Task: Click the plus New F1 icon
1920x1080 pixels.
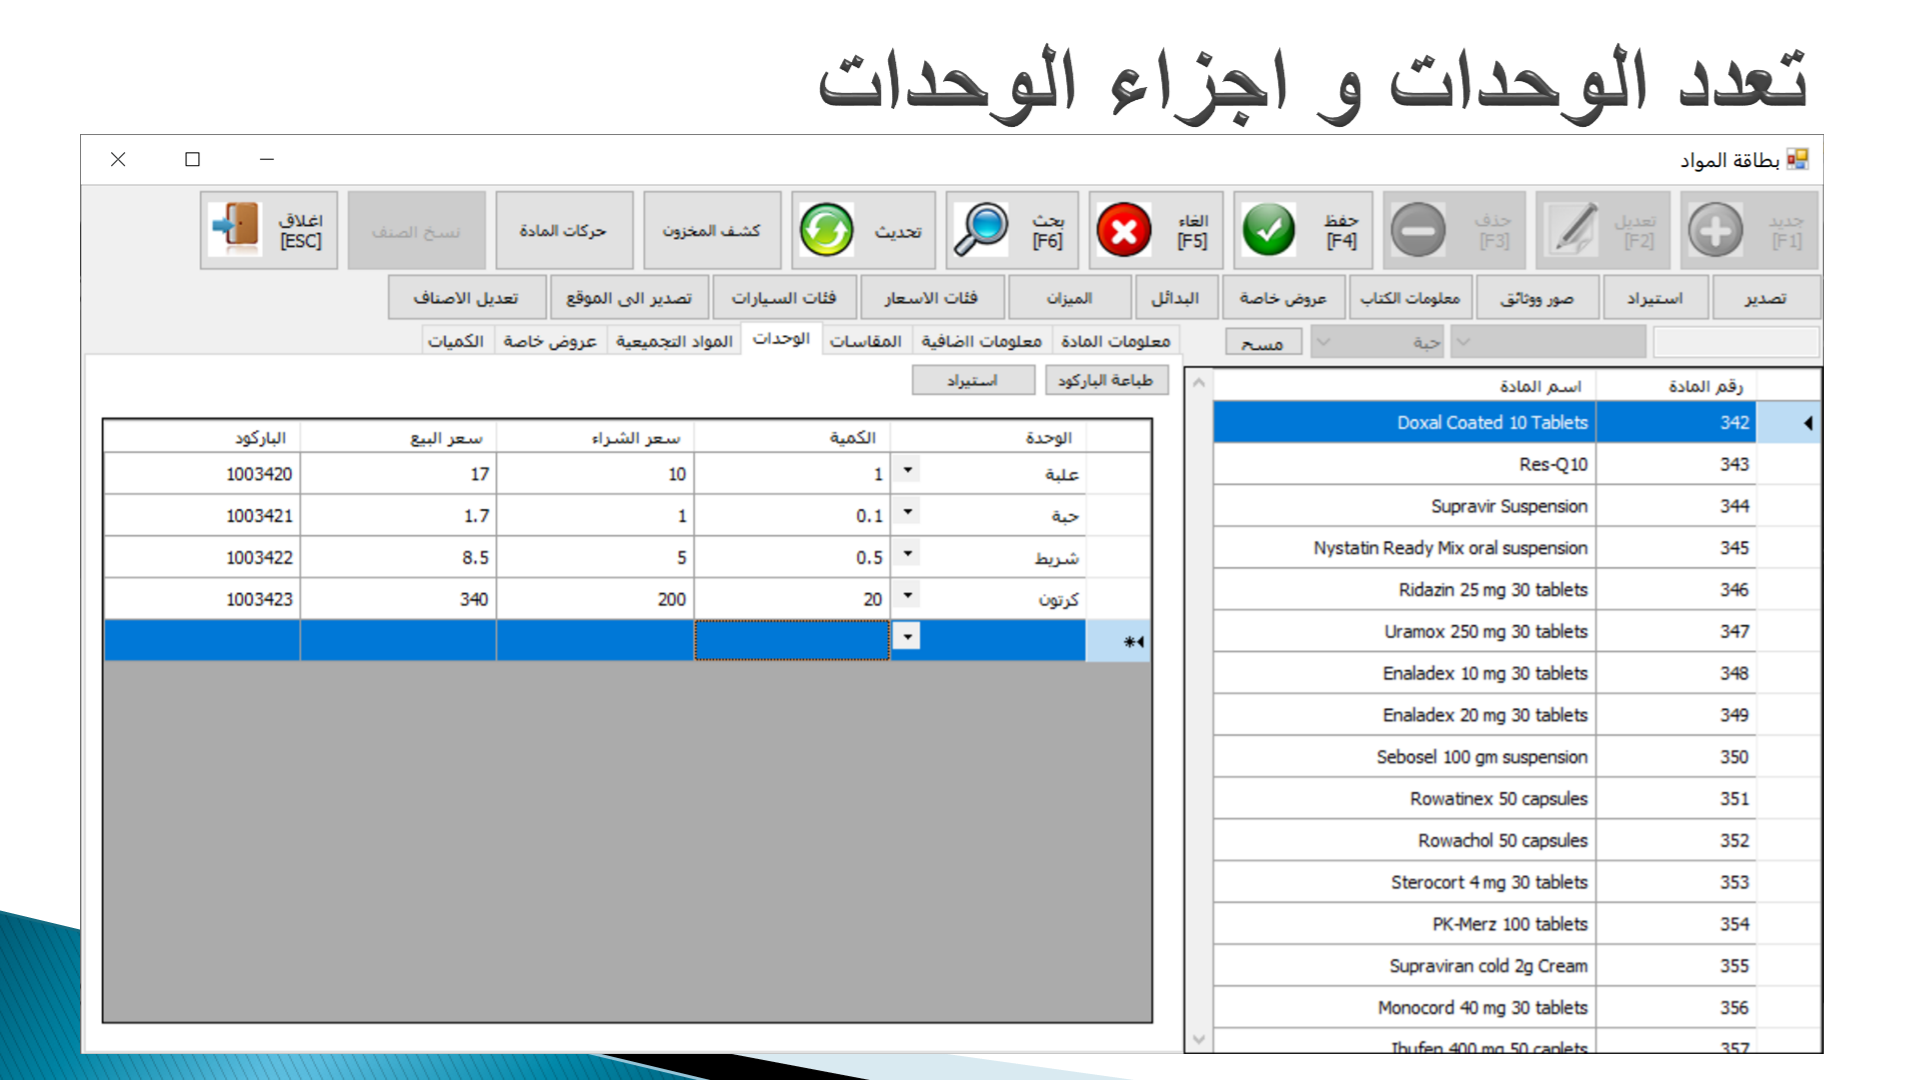Action: 1715,230
